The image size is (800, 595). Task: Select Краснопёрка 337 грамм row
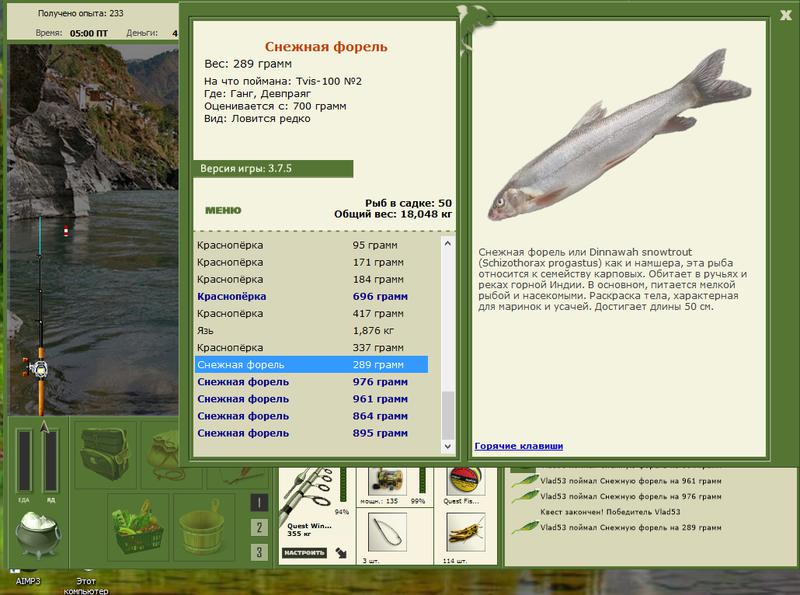point(312,348)
